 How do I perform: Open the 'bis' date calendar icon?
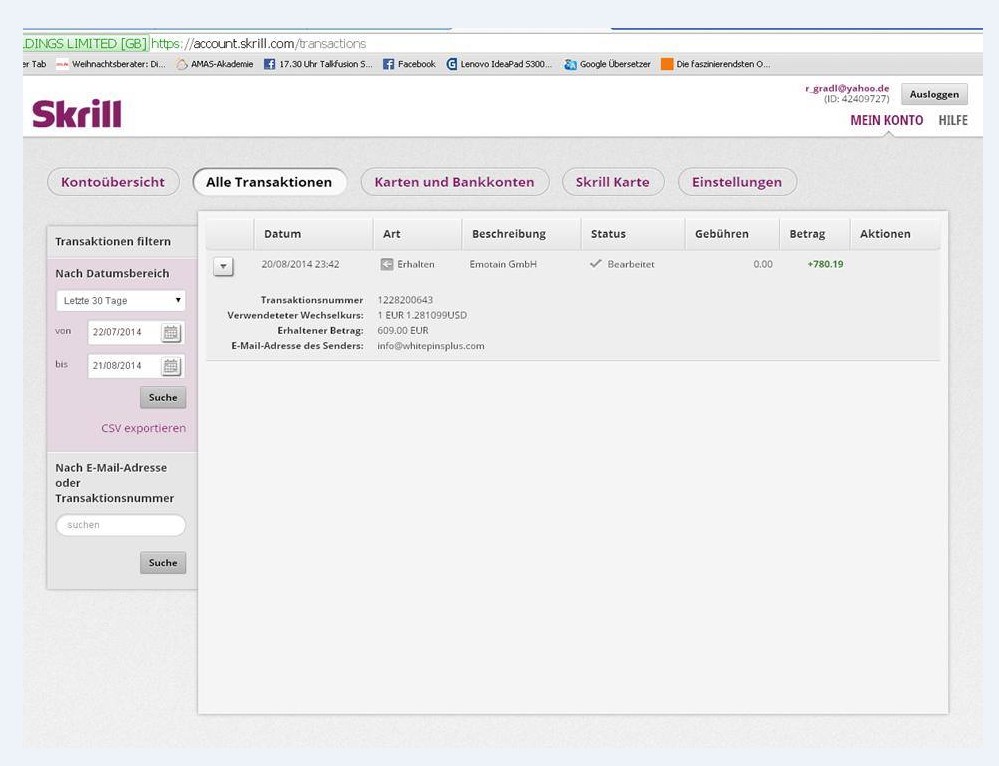[x=171, y=366]
